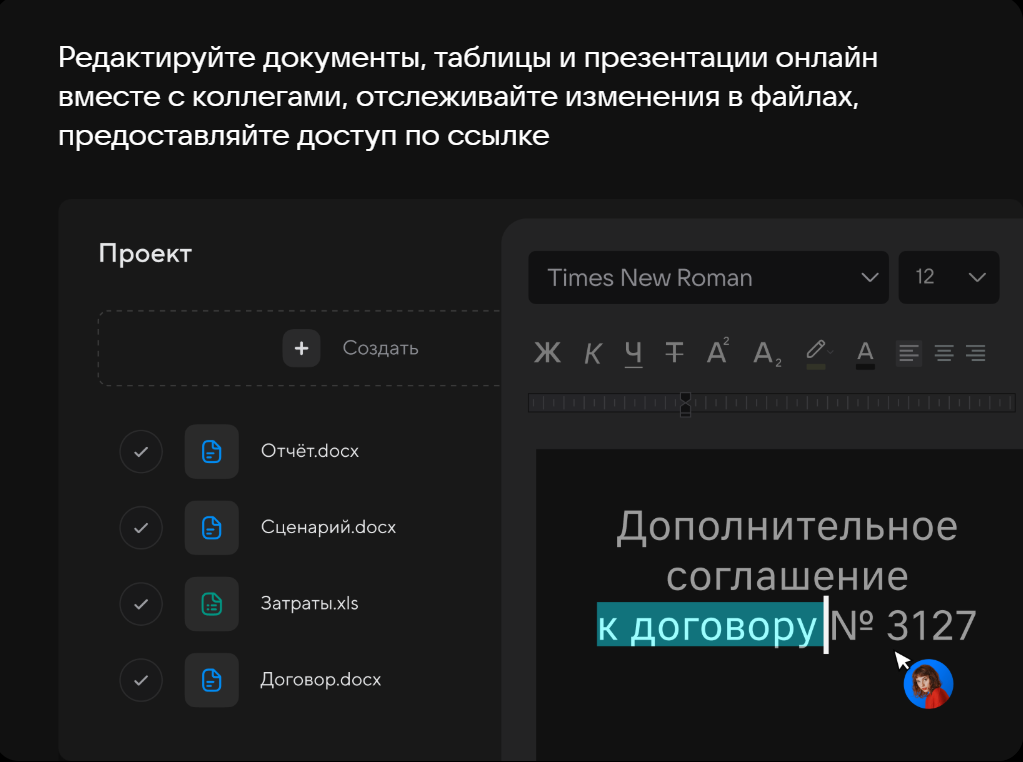Click the plus icon next to Создать
This screenshot has width=1023, height=762.
pyautogui.click(x=301, y=348)
